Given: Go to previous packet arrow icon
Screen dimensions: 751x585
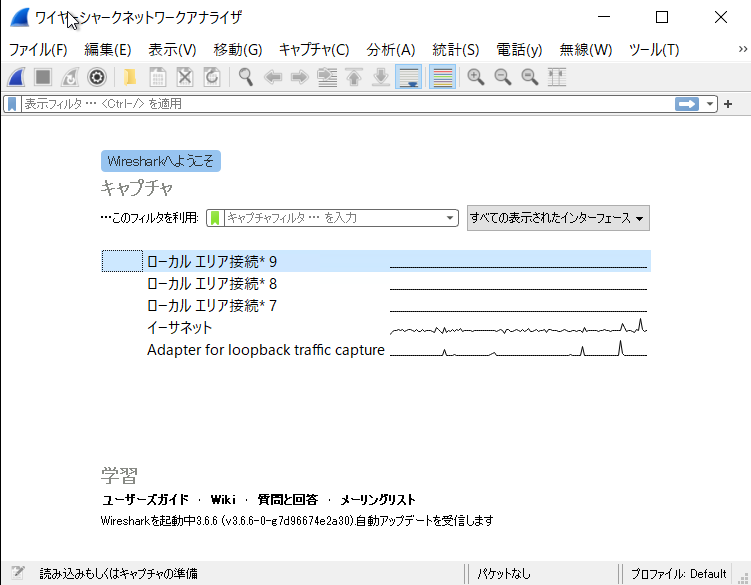Looking at the screenshot, I should coord(273,77).
